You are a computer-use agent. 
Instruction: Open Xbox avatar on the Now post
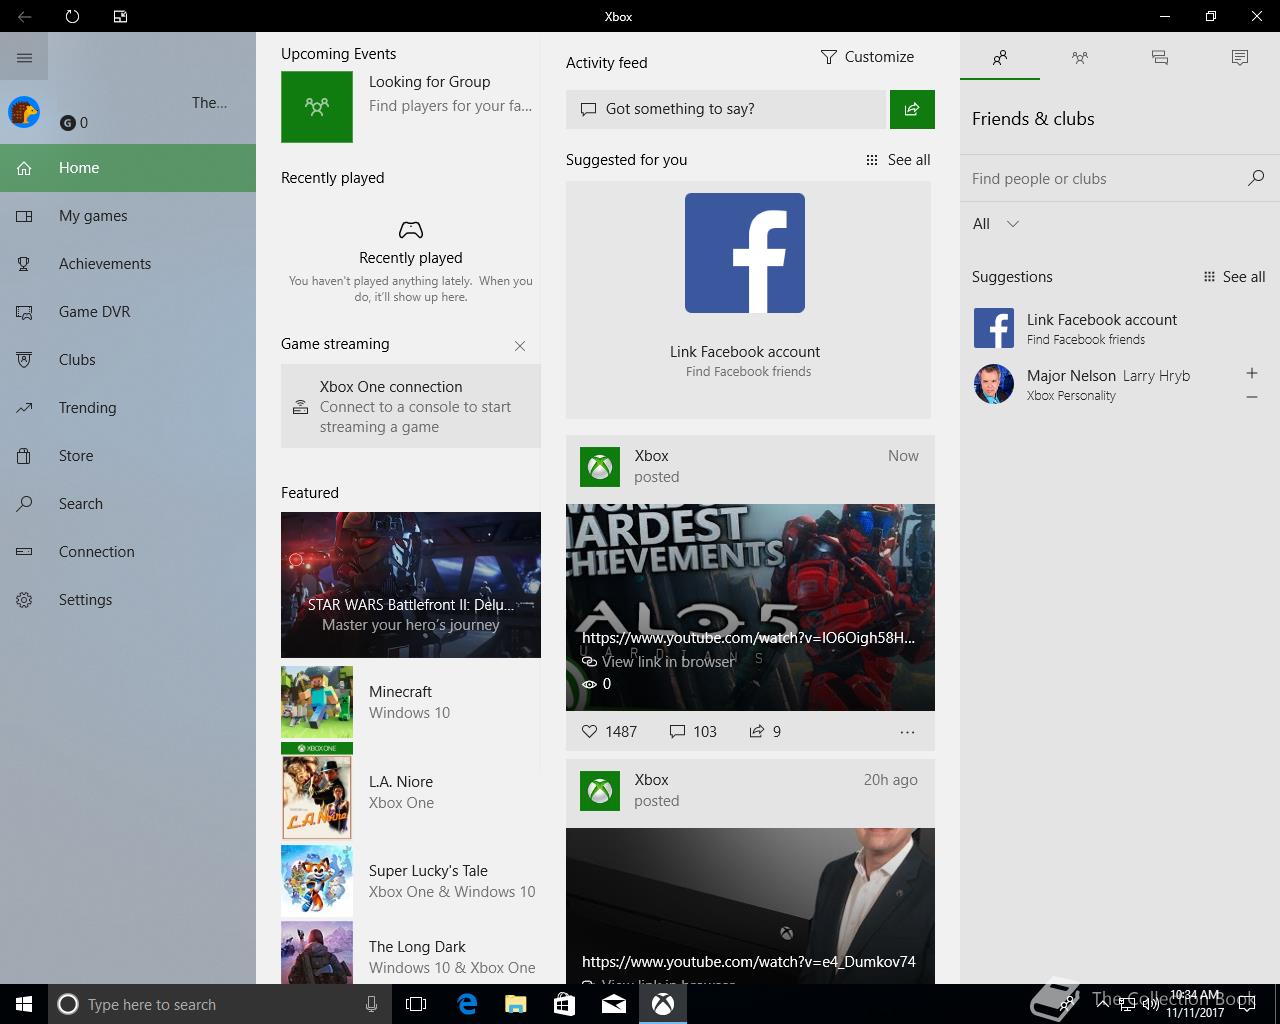pos(600,467)
